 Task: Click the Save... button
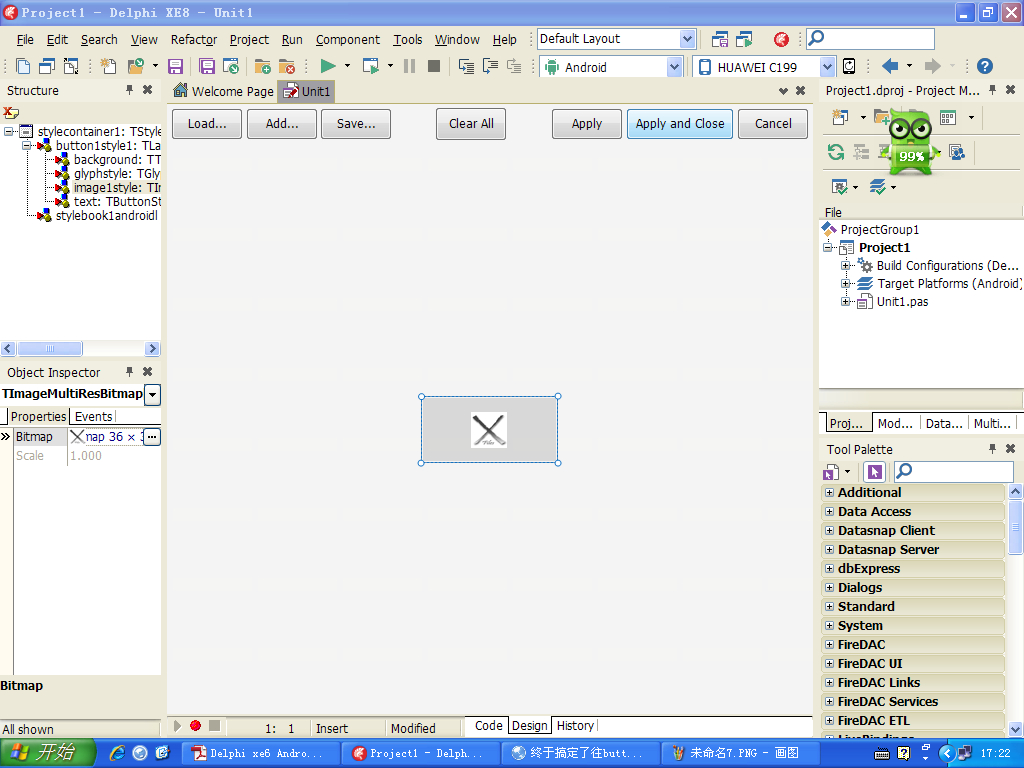[357, 124]
